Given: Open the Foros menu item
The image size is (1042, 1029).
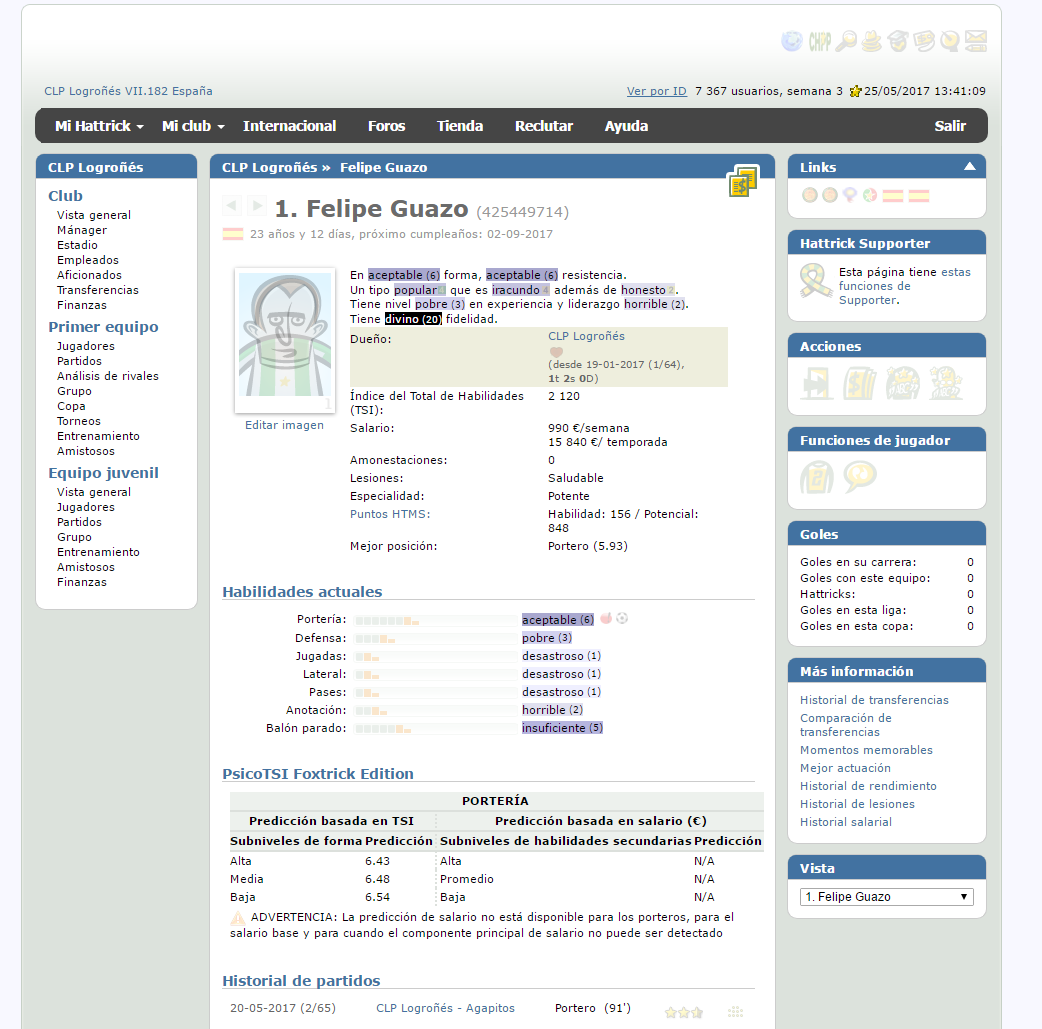Looking at the screenshot, I should click(x=386, y=126).
